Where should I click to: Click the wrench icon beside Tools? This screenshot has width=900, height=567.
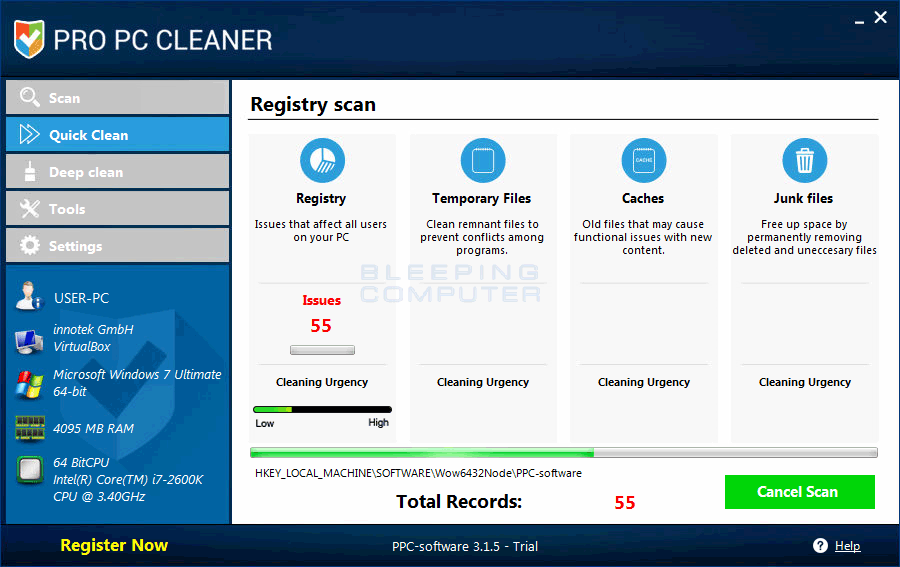(x=30, y=208)
